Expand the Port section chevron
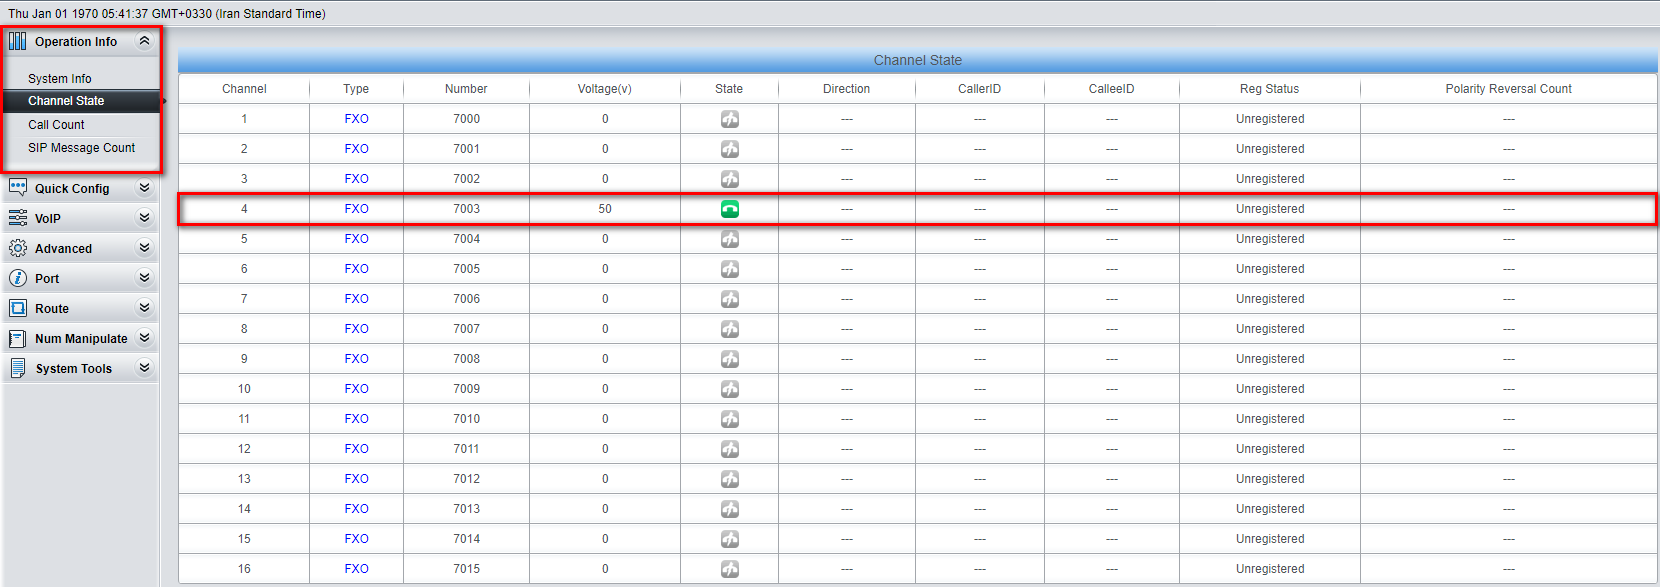The width and height of the screenshot is (1660, 587). (x=144, y=277)
